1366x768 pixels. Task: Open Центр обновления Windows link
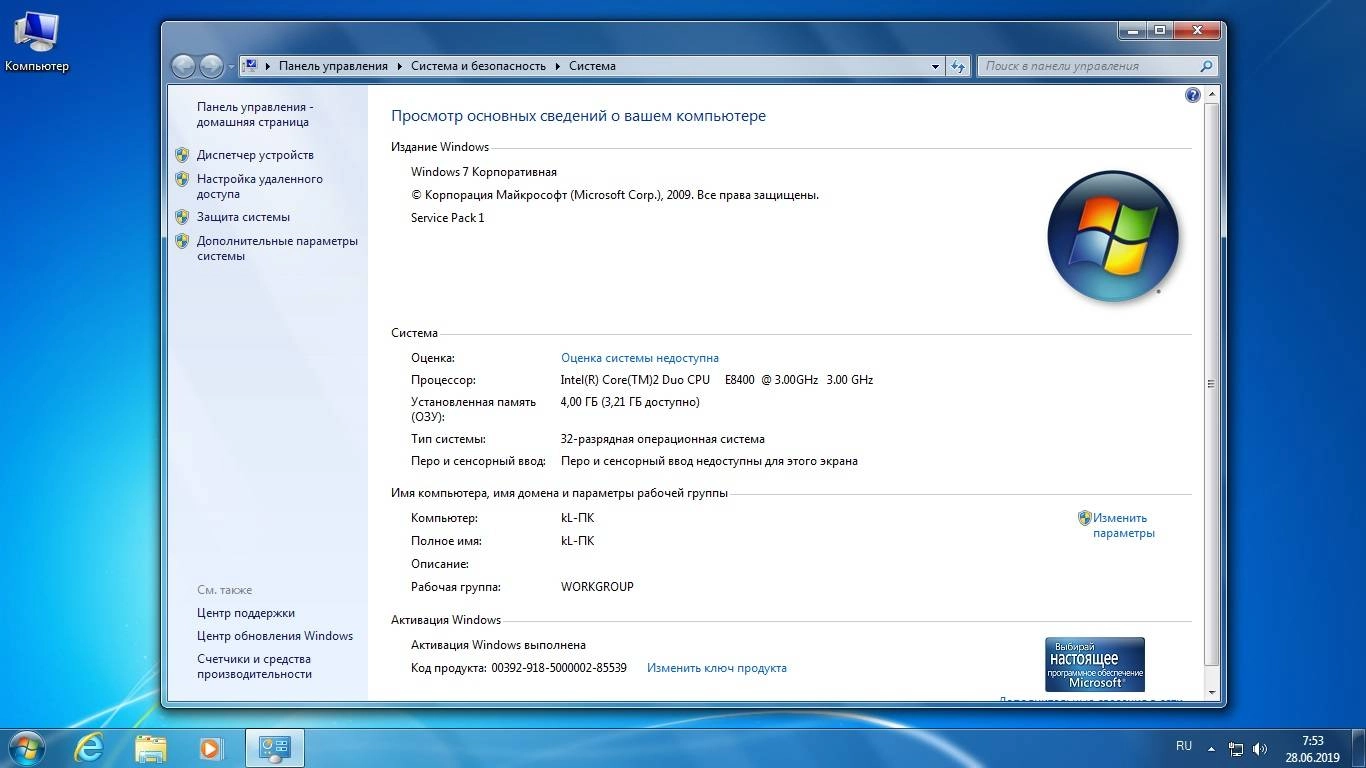click(275, 636)
